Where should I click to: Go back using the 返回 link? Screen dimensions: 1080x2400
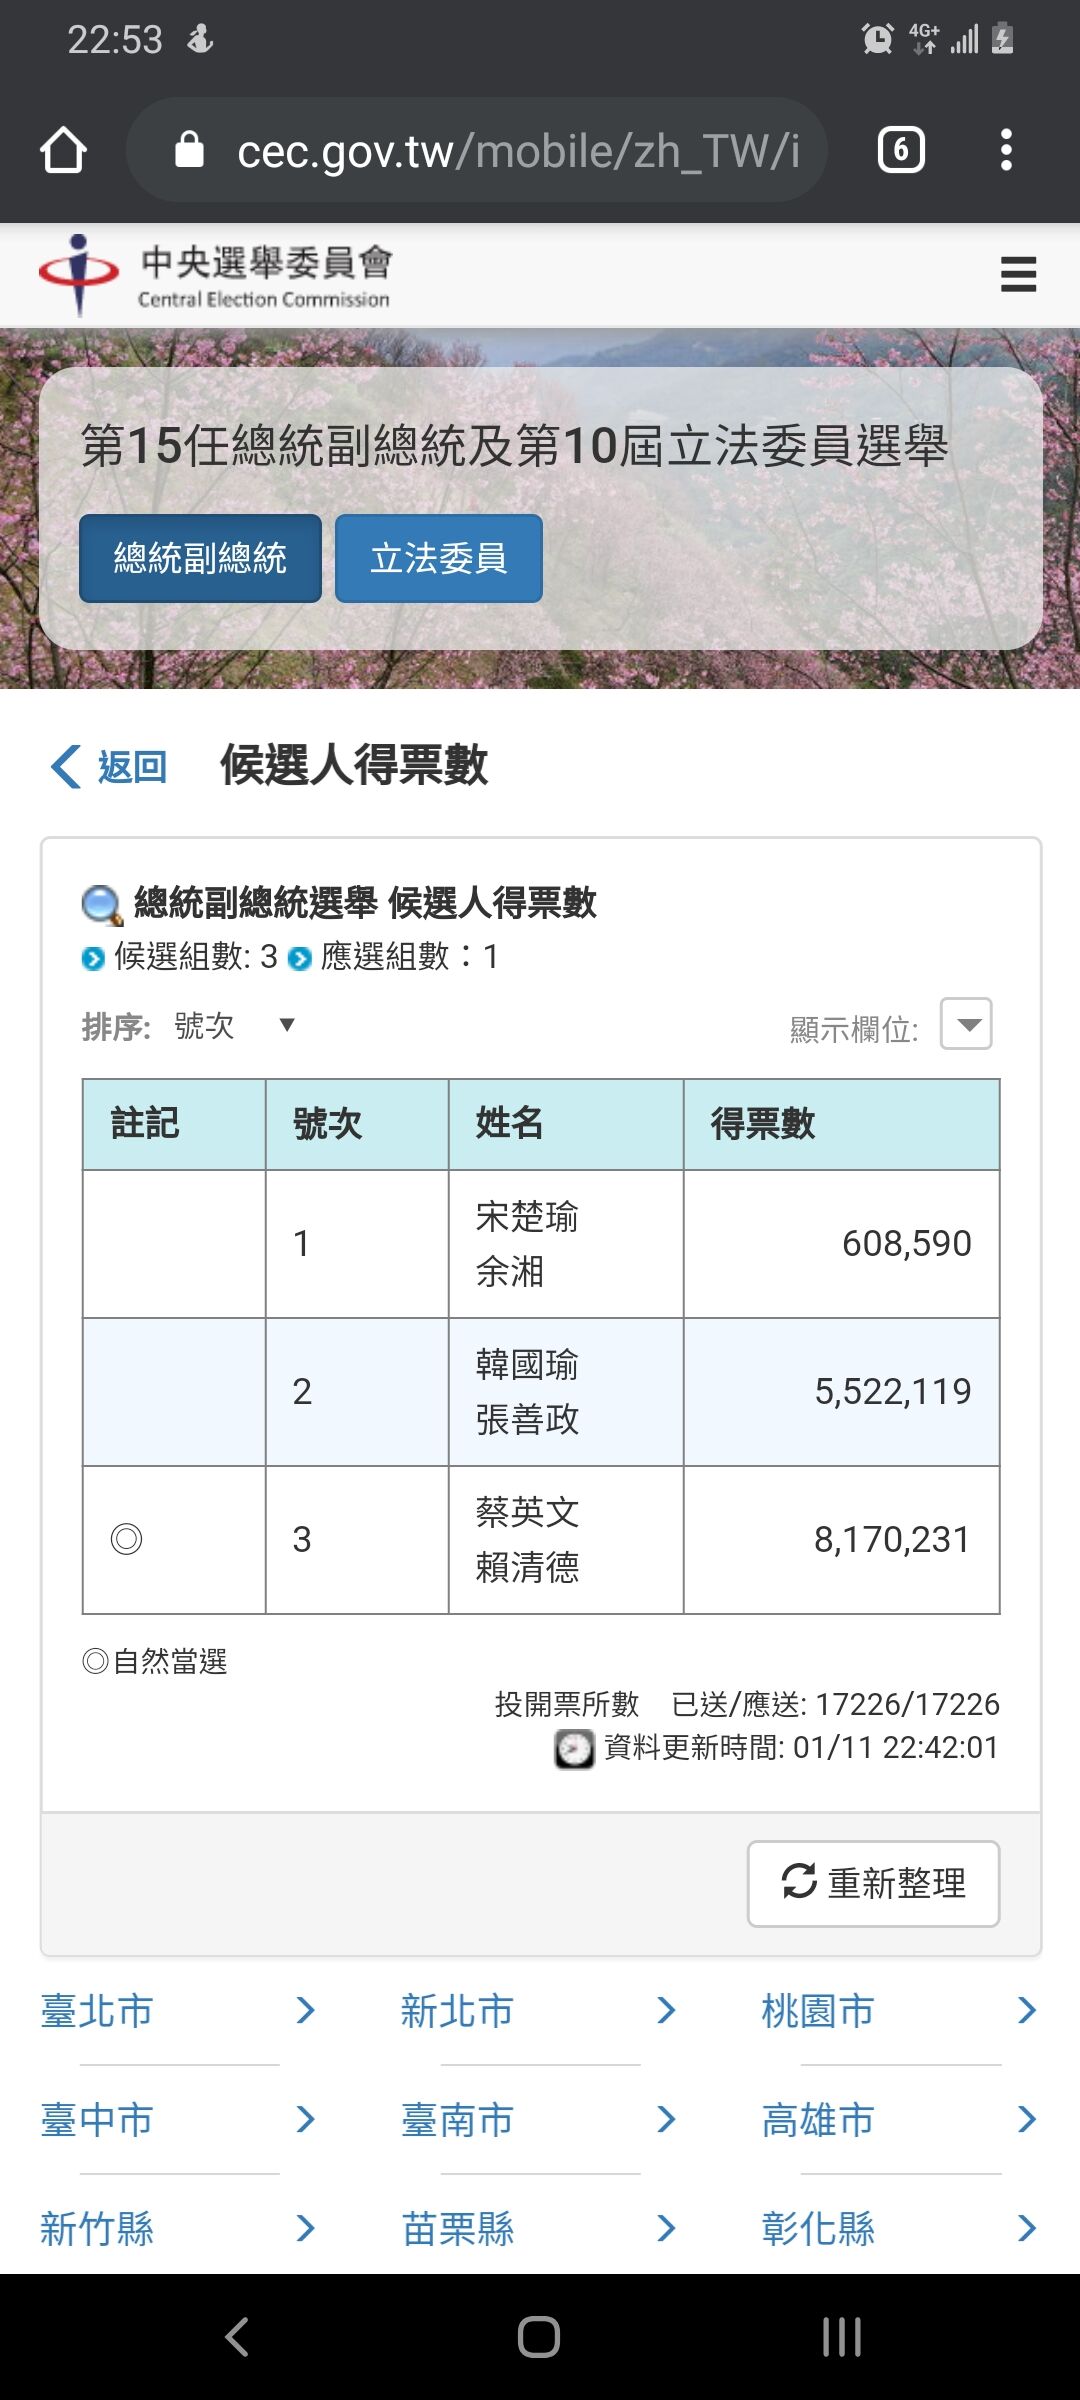click(108, 767)
